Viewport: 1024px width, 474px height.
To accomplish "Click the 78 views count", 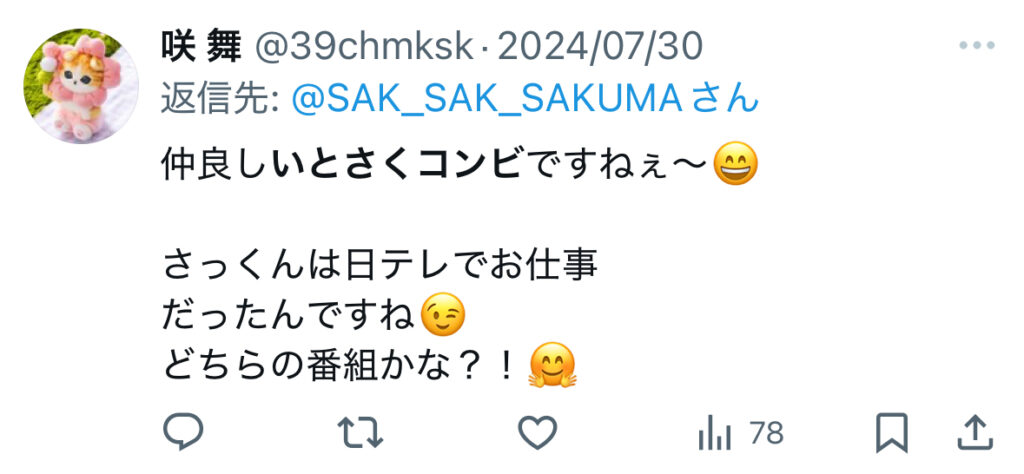I will pos(766,434).
